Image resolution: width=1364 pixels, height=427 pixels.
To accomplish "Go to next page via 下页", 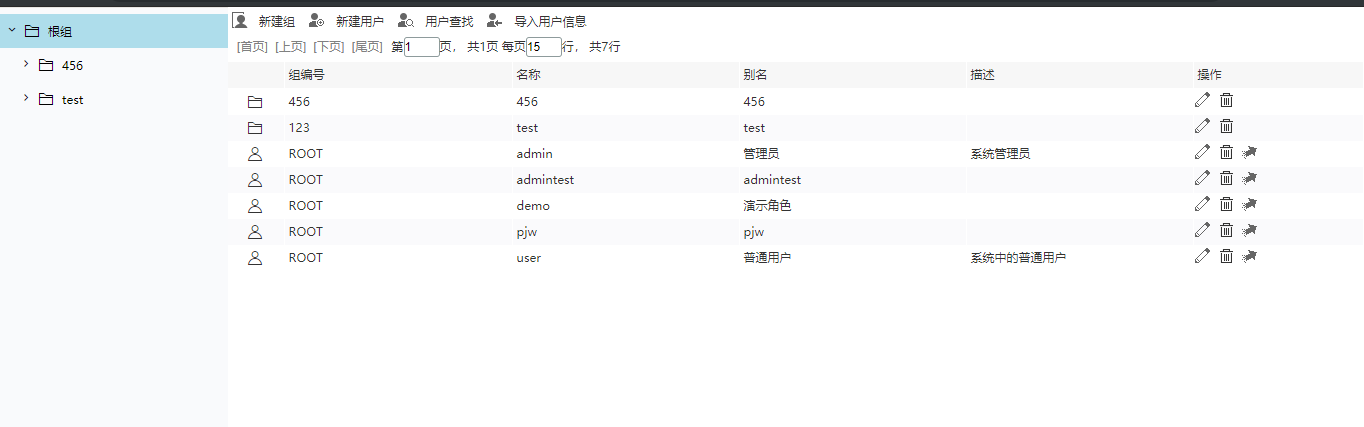I will [329, 47].
